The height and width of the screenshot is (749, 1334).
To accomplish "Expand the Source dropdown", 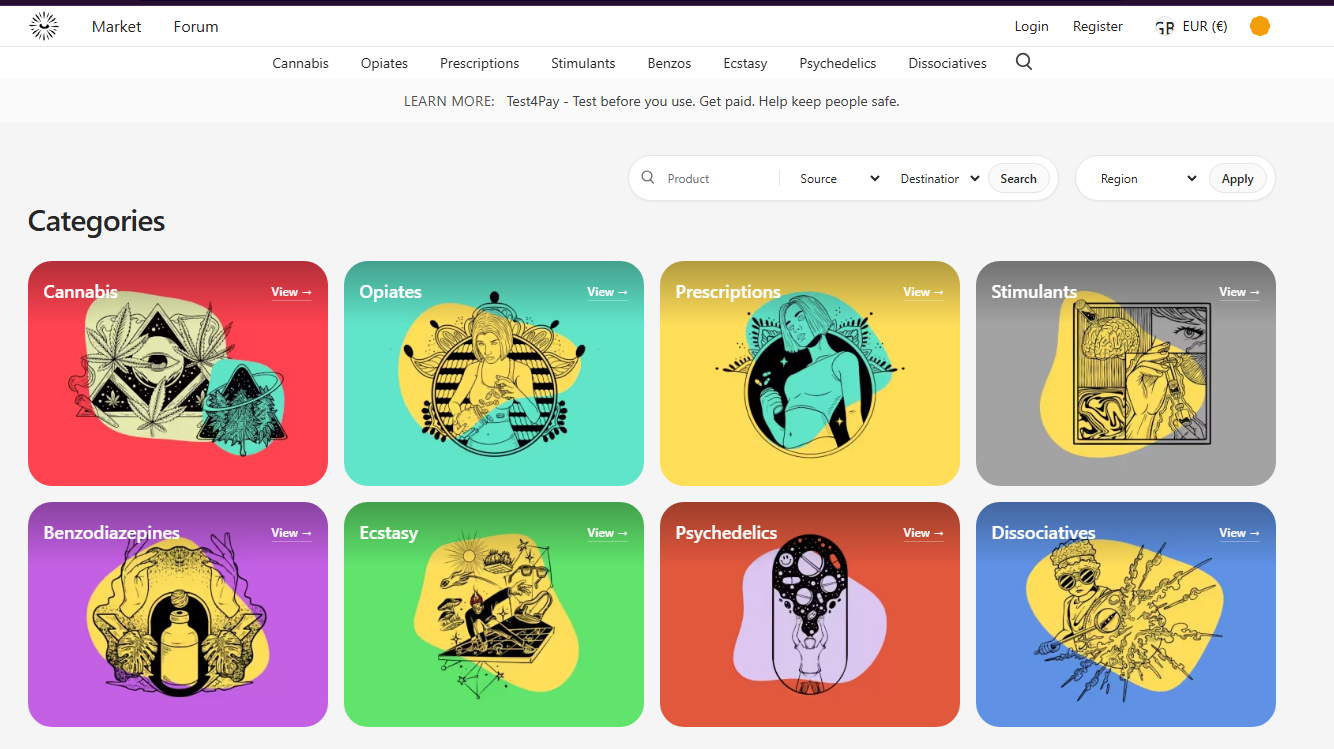I will 839,179.
